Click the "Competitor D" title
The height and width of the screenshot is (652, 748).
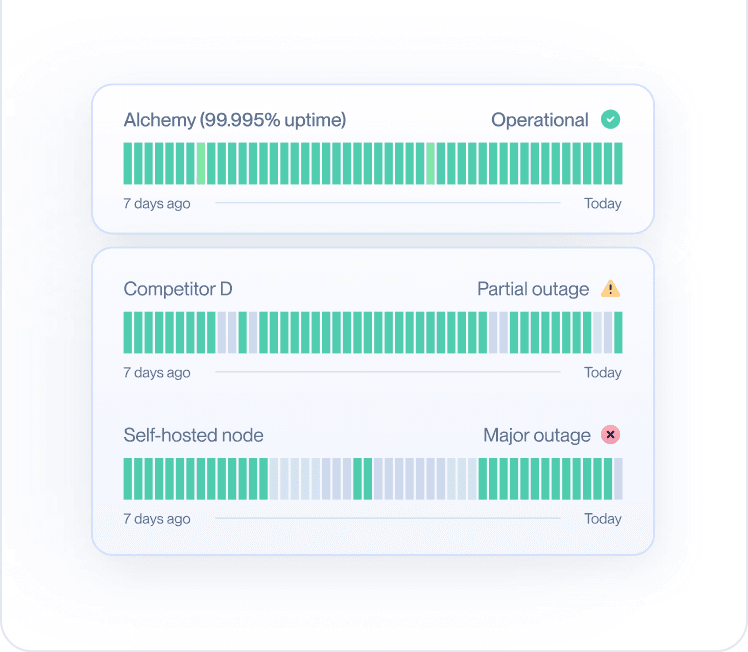click(x=178, y=289)
